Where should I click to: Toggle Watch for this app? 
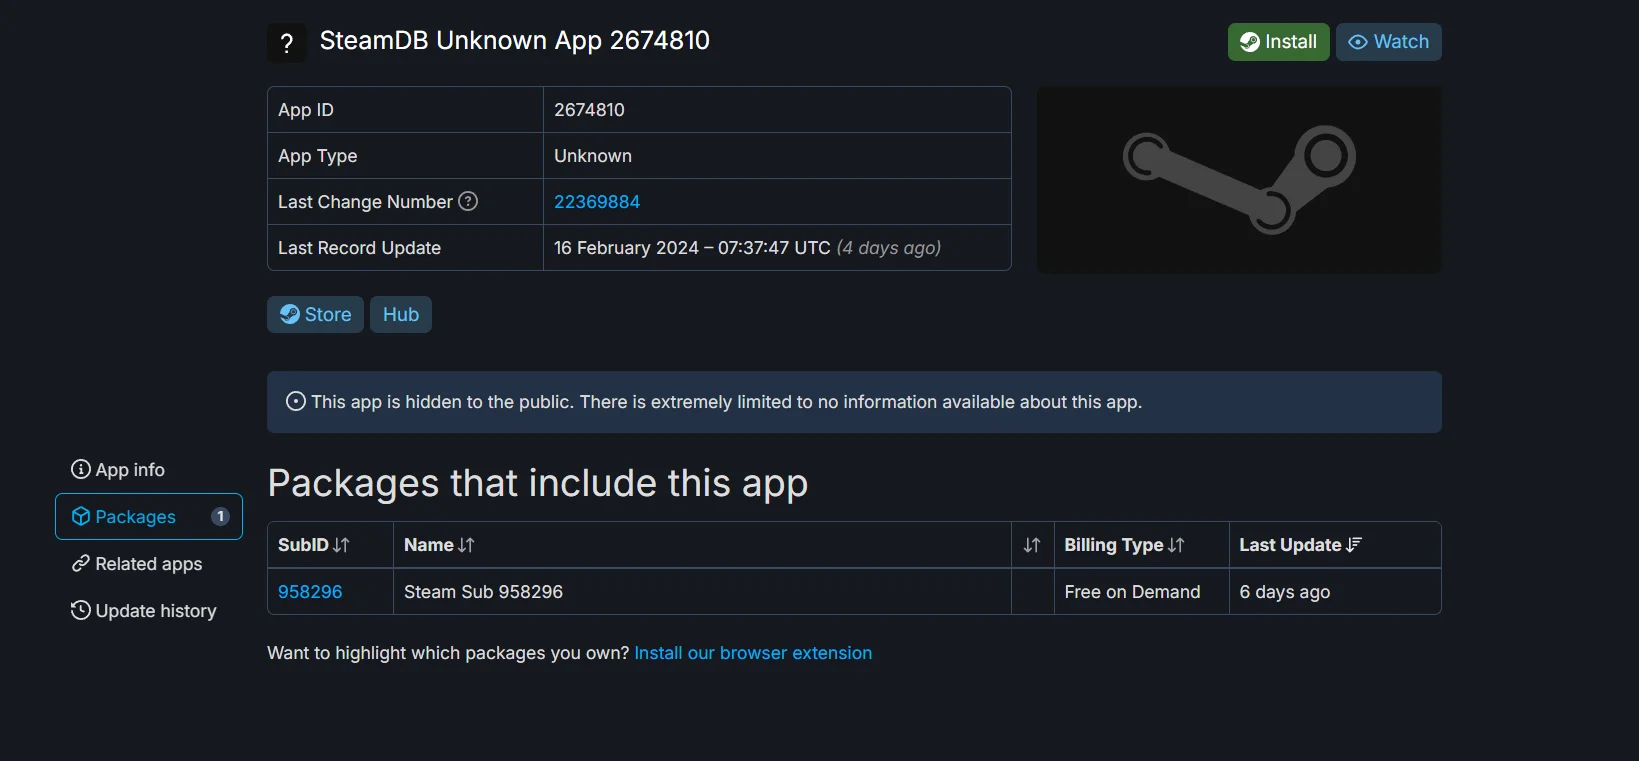[x=1388, y=42]
